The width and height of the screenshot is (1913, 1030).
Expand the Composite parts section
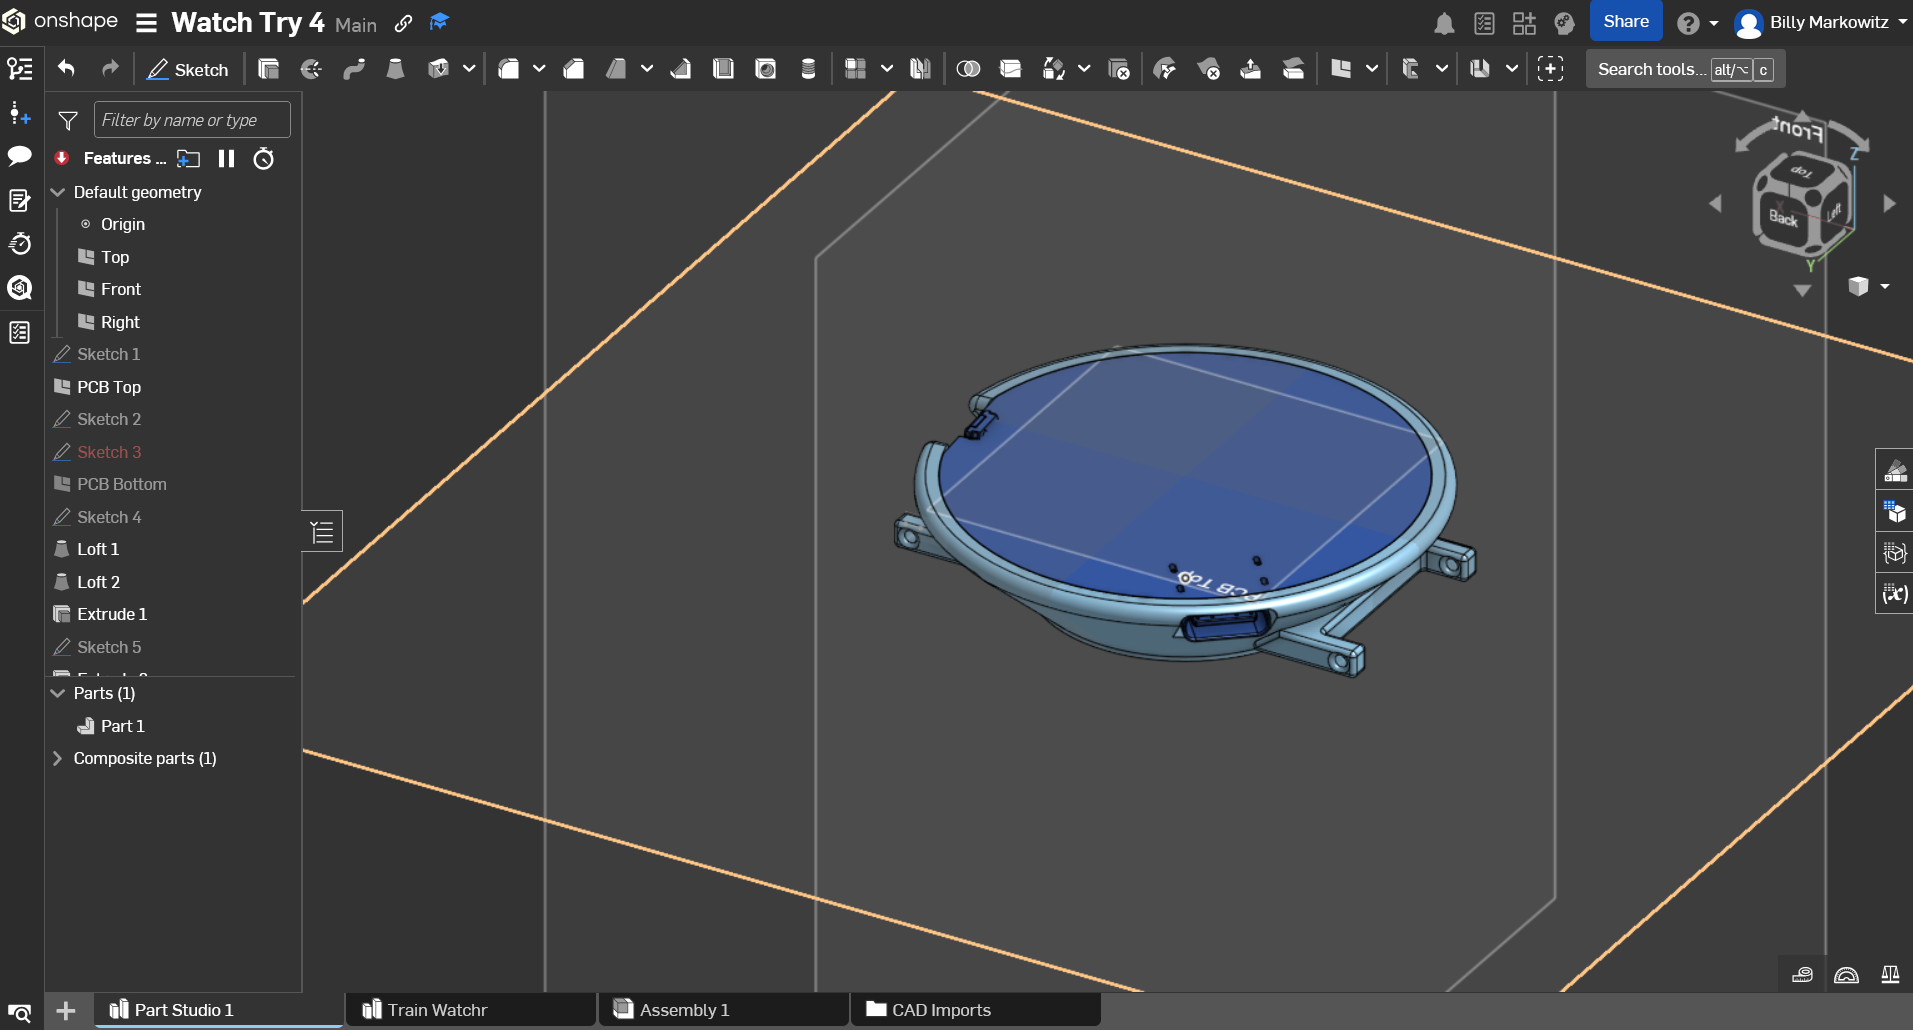point(57,758)
